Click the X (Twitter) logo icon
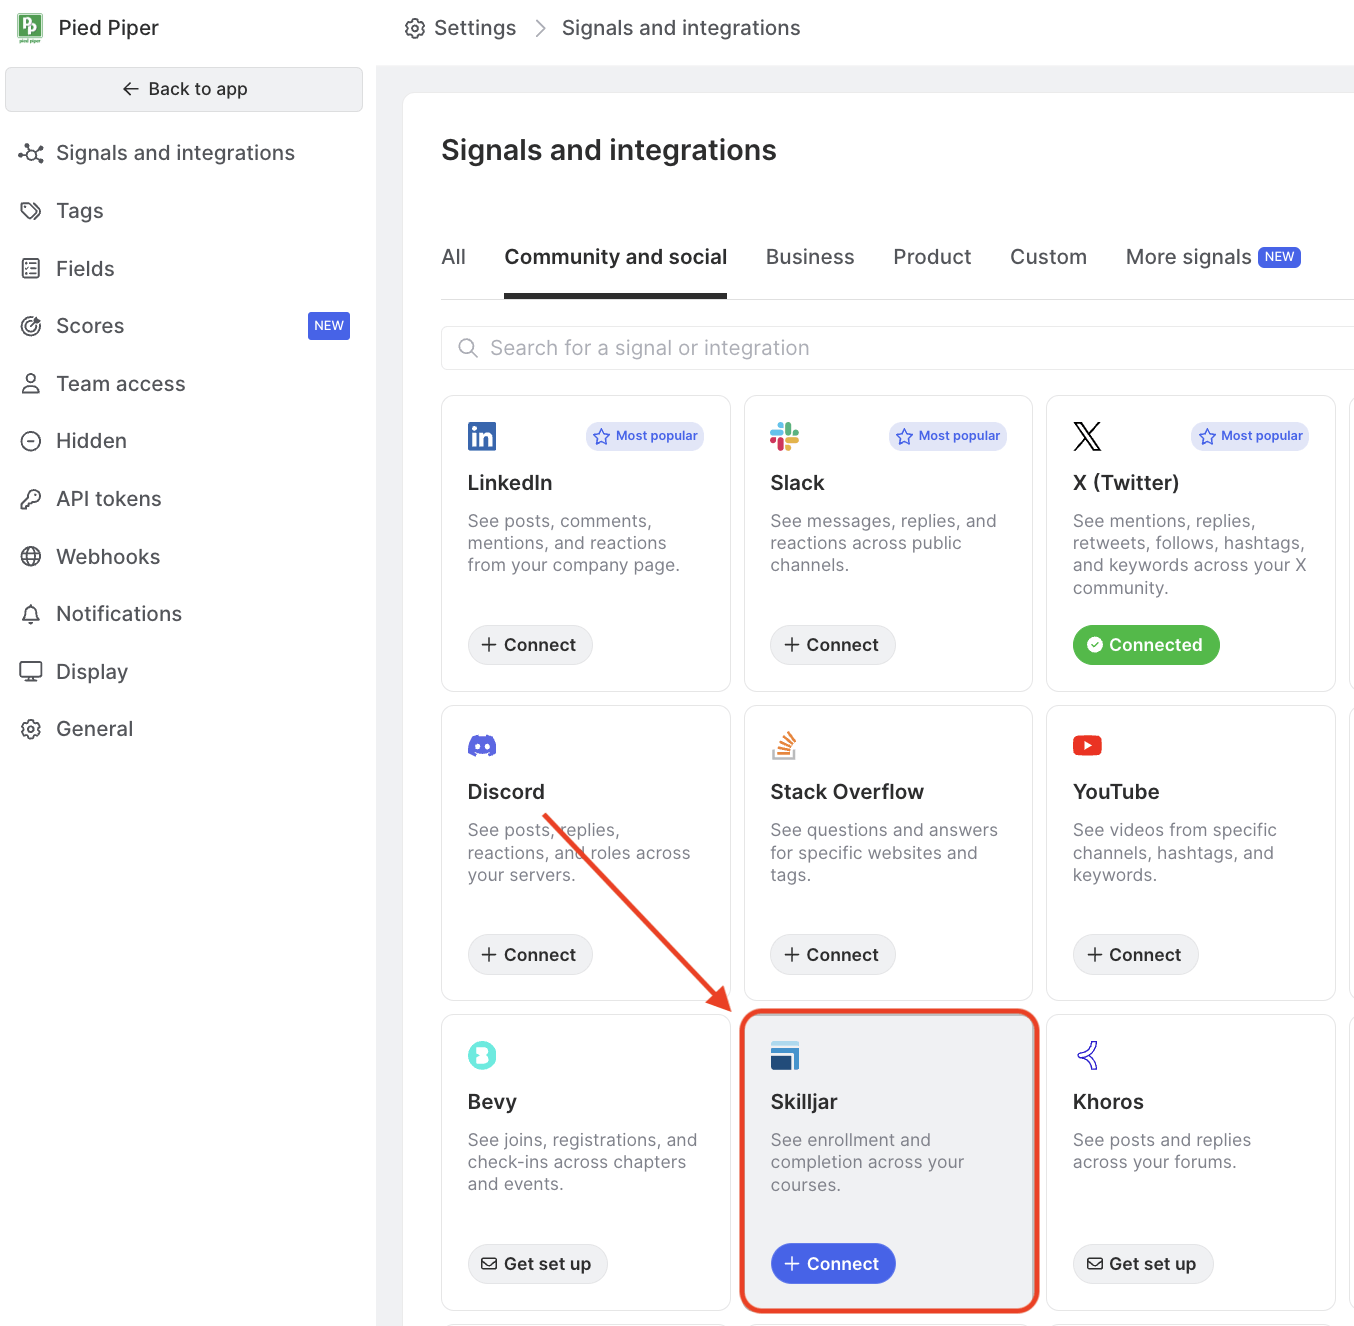Screen dimensions: 1354x1326 click(1087, 436)
